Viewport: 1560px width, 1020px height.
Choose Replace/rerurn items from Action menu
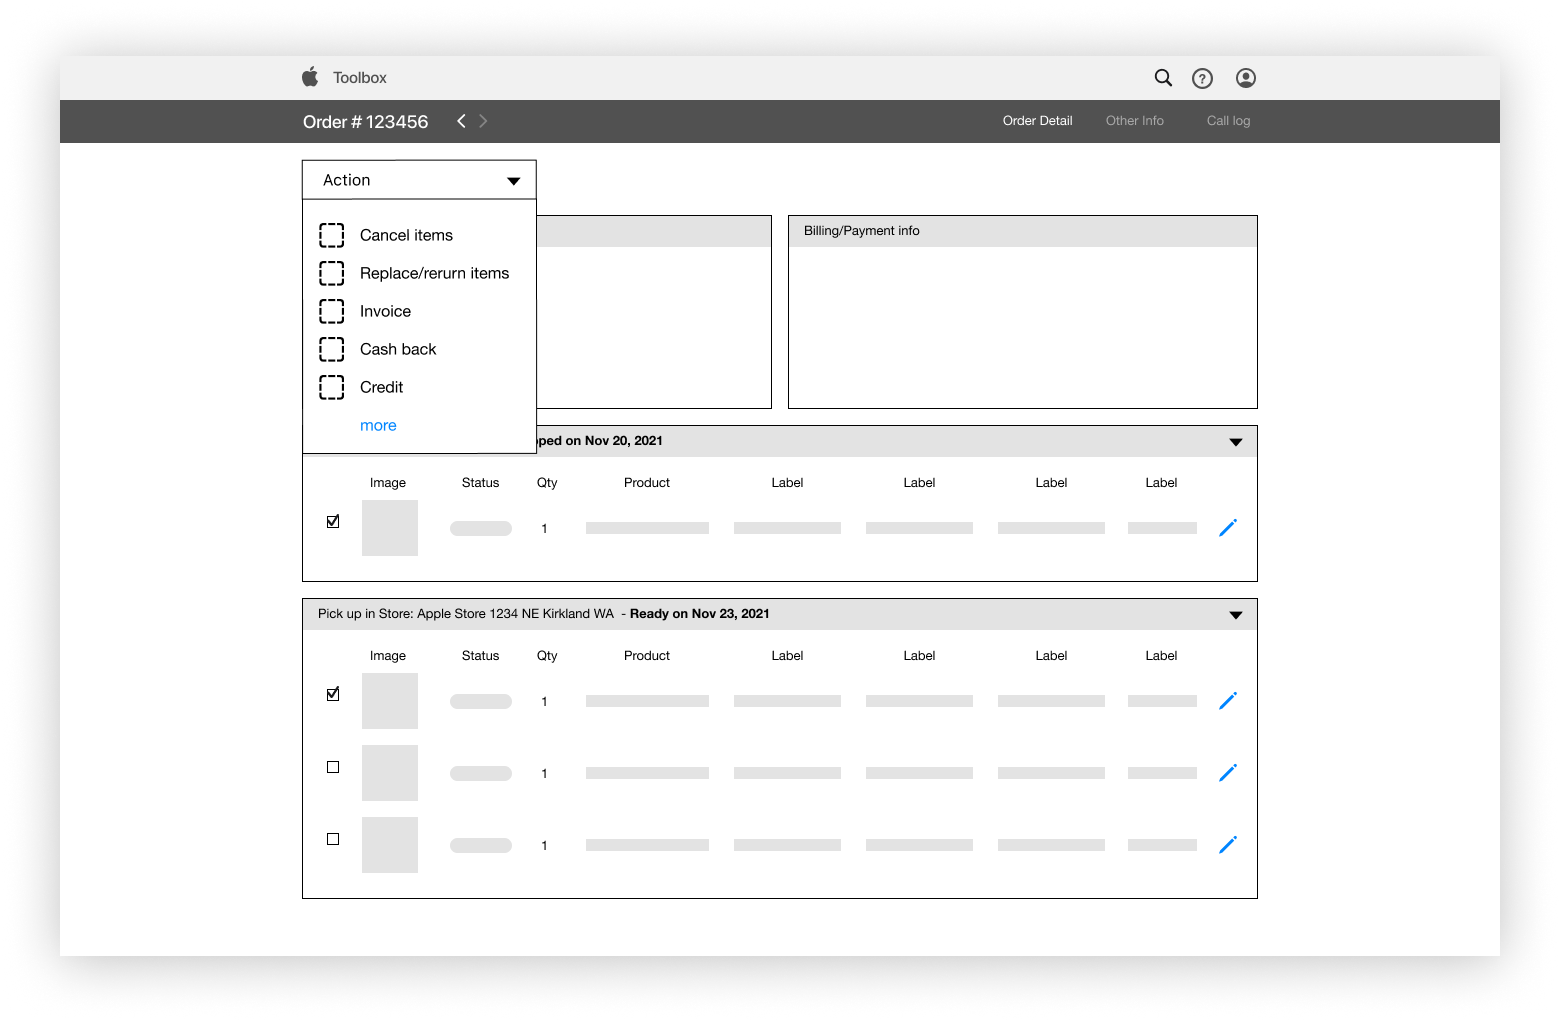(434, 273)
